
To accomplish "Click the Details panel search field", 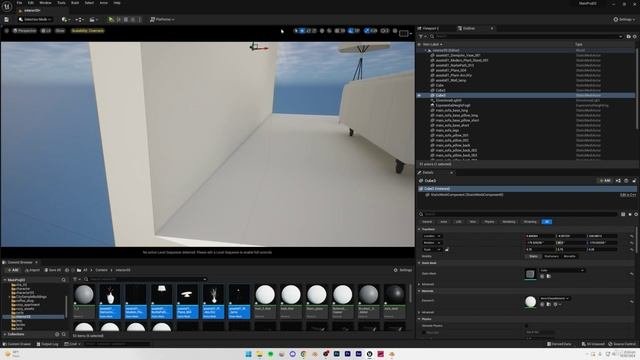I will click(x=520, y=214).
